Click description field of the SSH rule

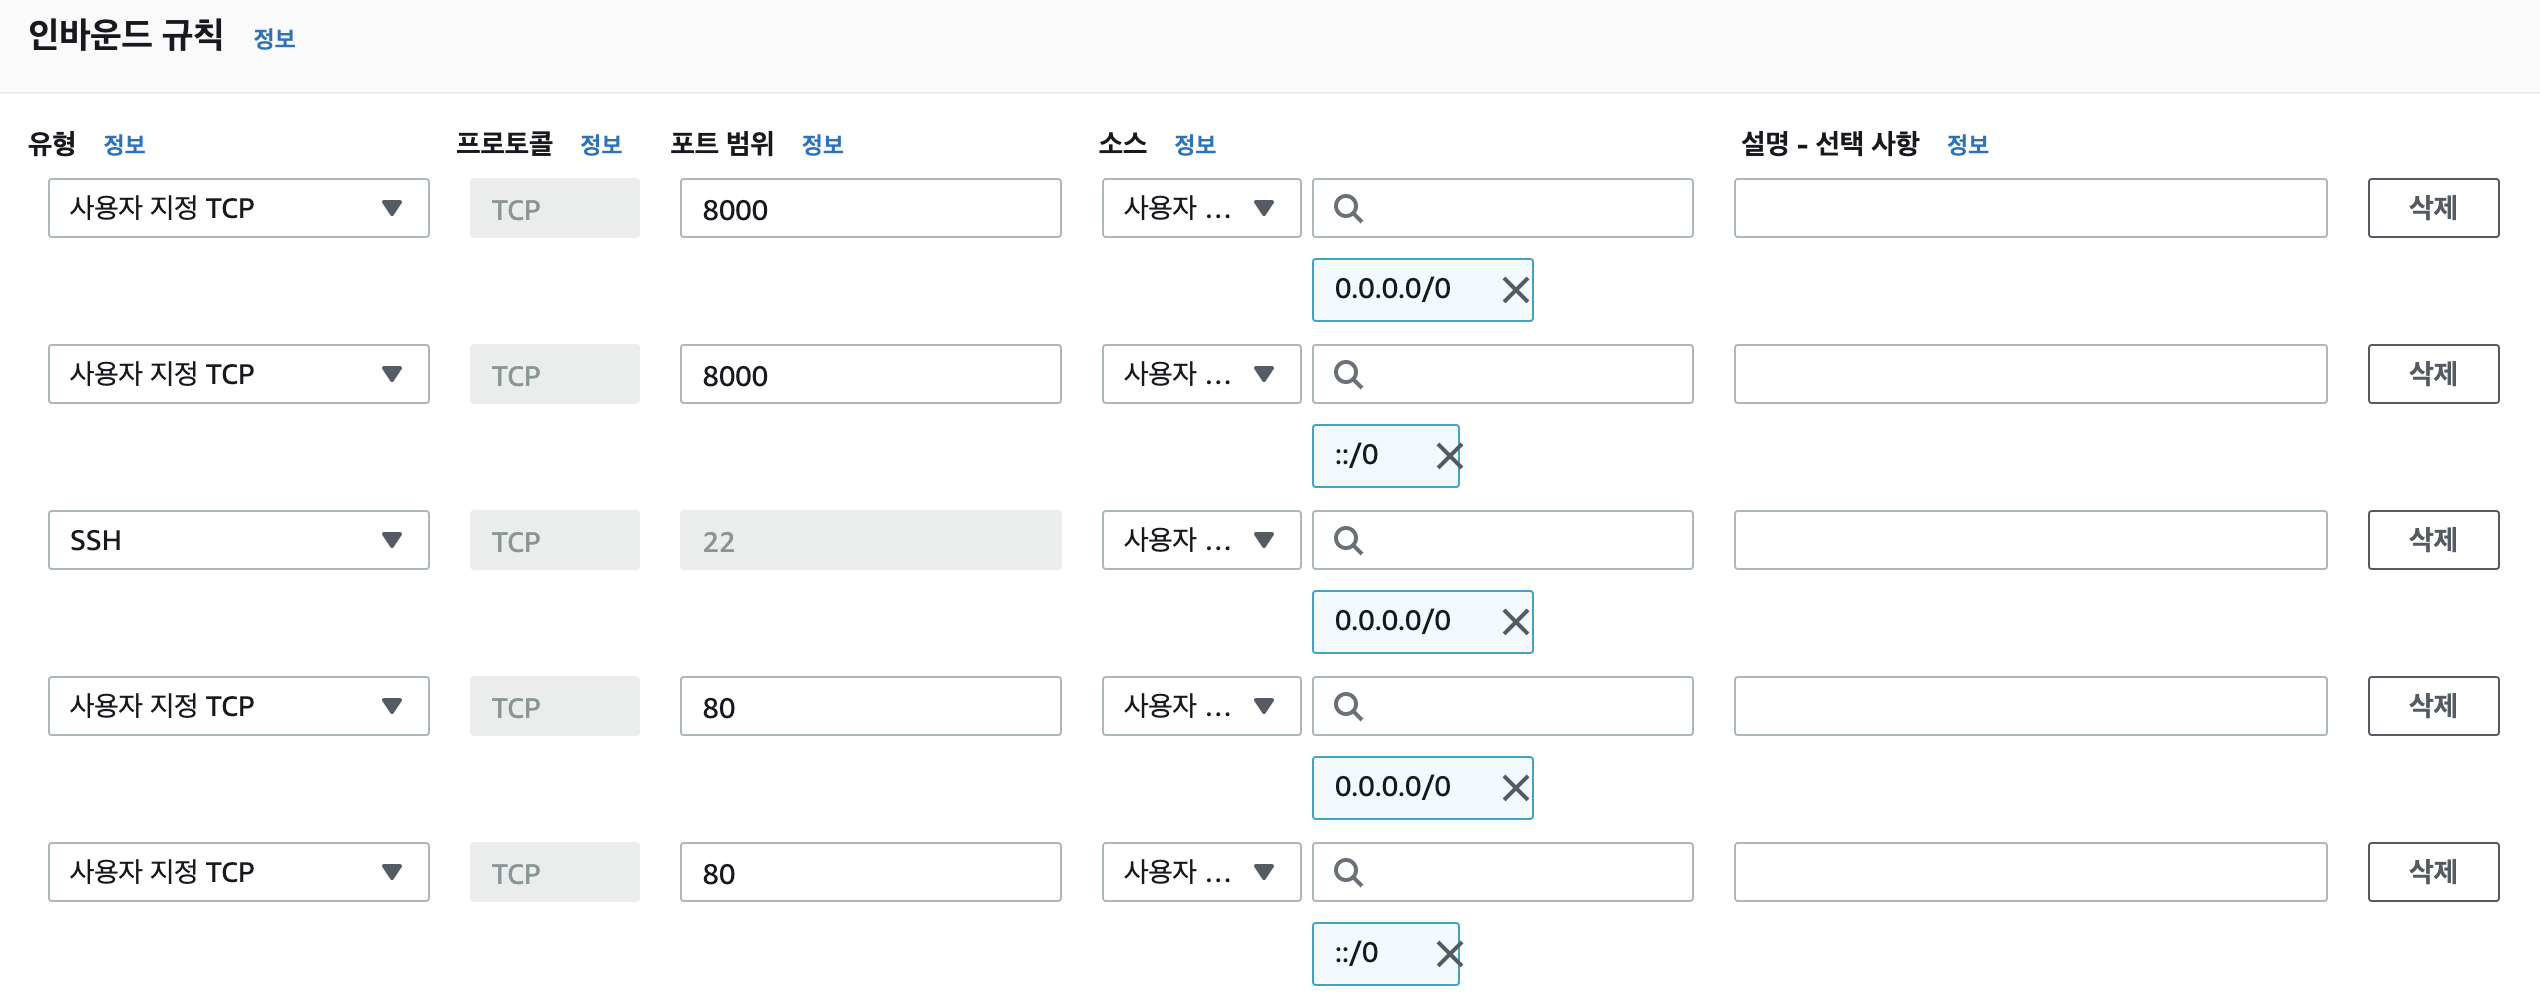(x=2030, y=540)
